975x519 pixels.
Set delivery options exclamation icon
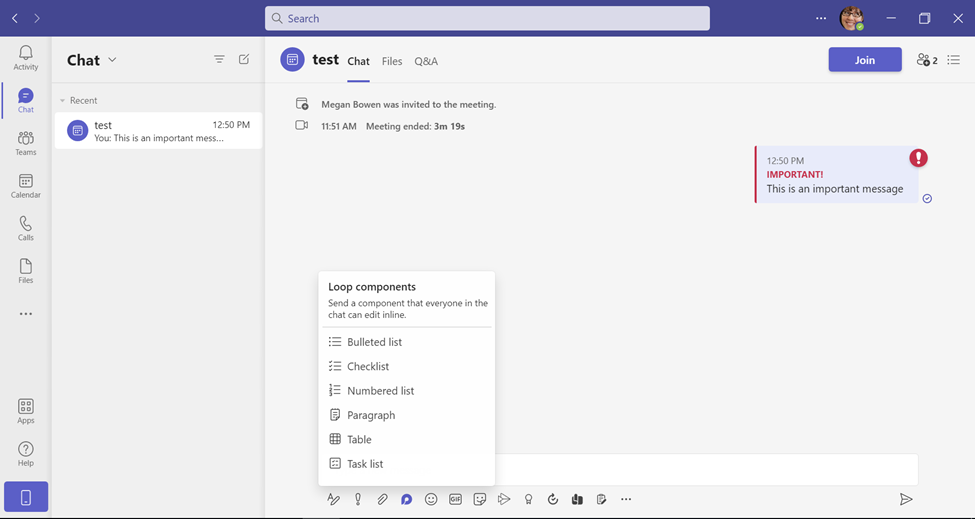tap(358, 499)
